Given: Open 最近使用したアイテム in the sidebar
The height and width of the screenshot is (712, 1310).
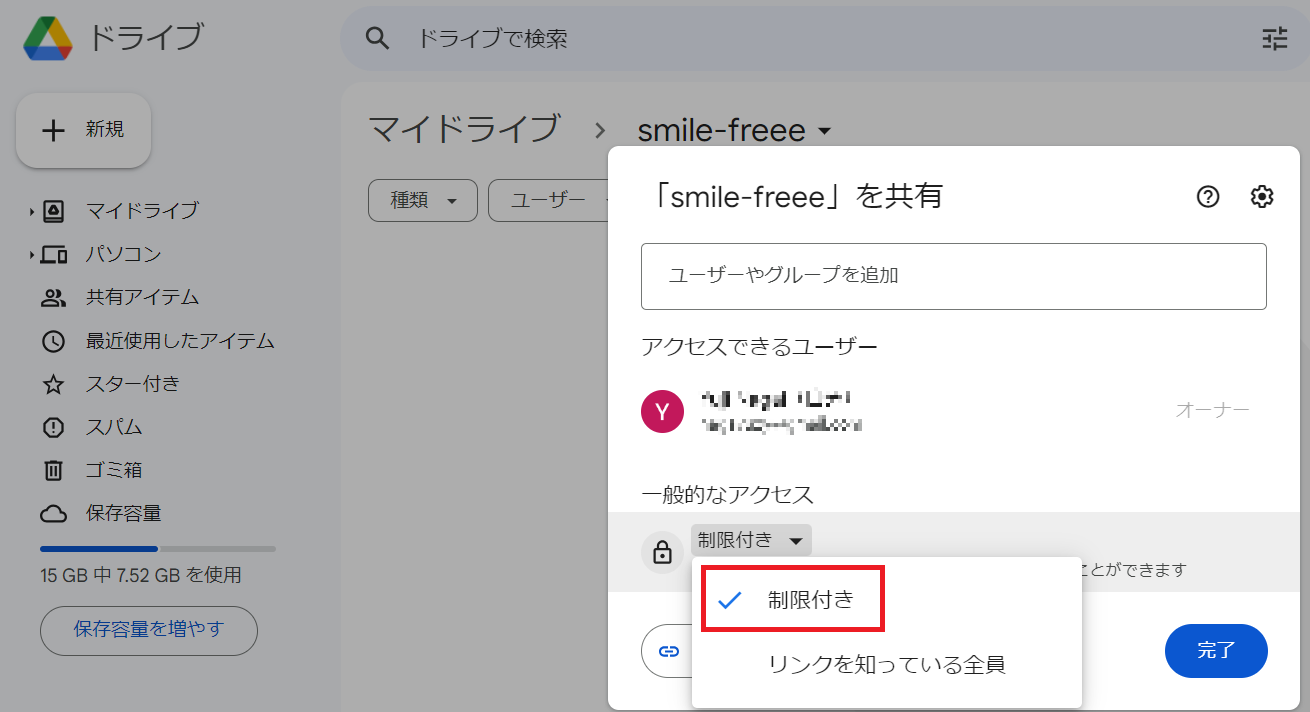Looking at the screenshot, I should pos(180,341).
